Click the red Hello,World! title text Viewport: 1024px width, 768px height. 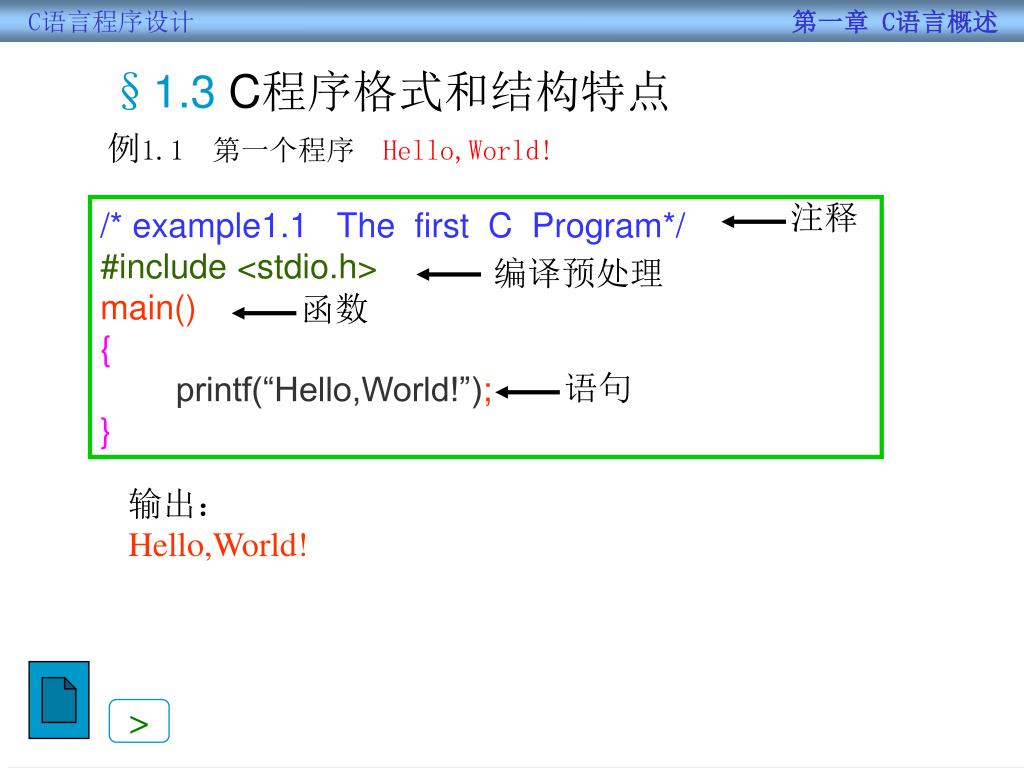[467, 151]
